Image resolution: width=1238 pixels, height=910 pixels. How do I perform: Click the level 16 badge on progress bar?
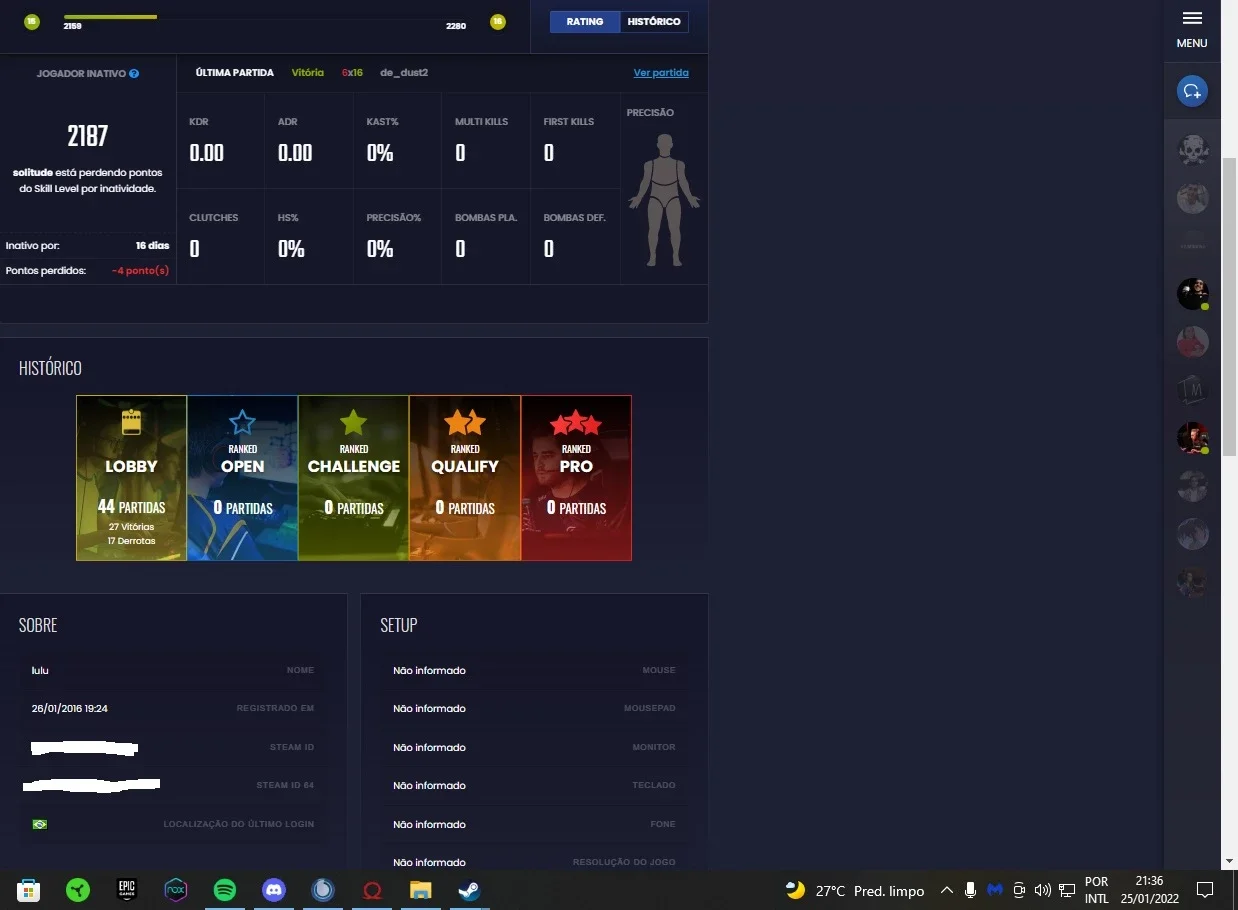click(x=497, y=22)
